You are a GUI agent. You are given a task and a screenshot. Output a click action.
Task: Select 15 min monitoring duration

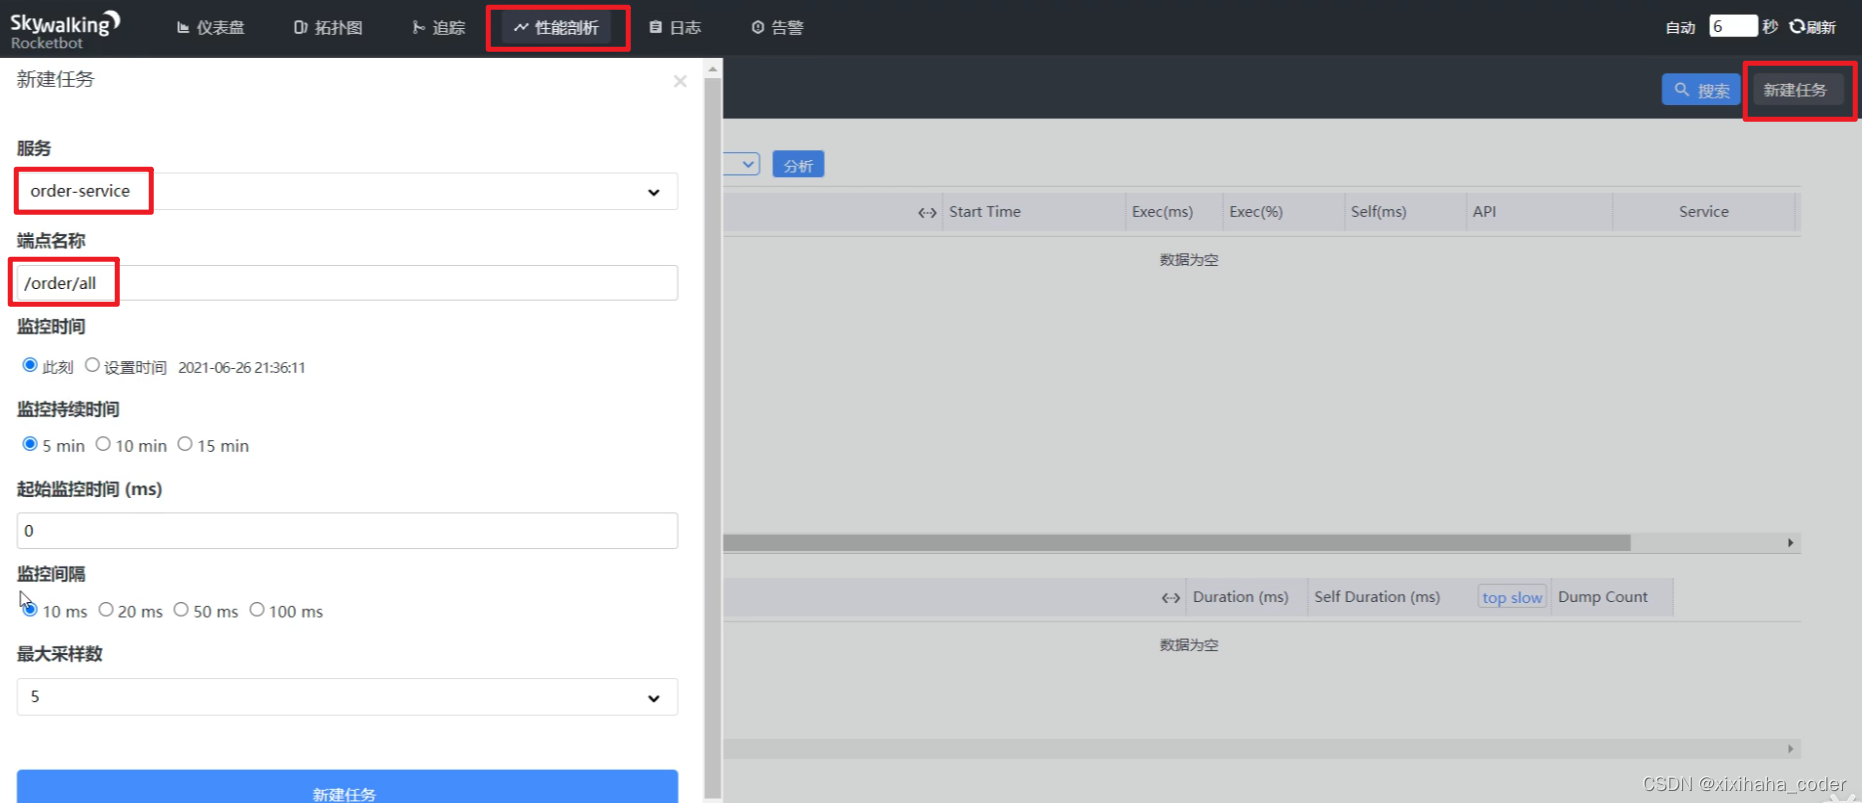coord(185,444)
